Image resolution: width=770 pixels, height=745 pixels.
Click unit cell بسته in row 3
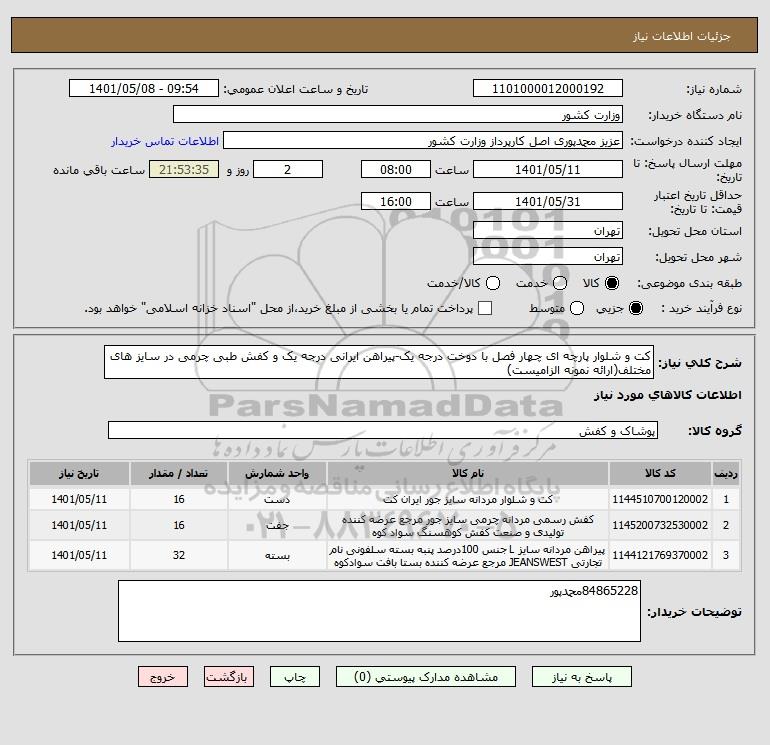(x=277, y=555)
